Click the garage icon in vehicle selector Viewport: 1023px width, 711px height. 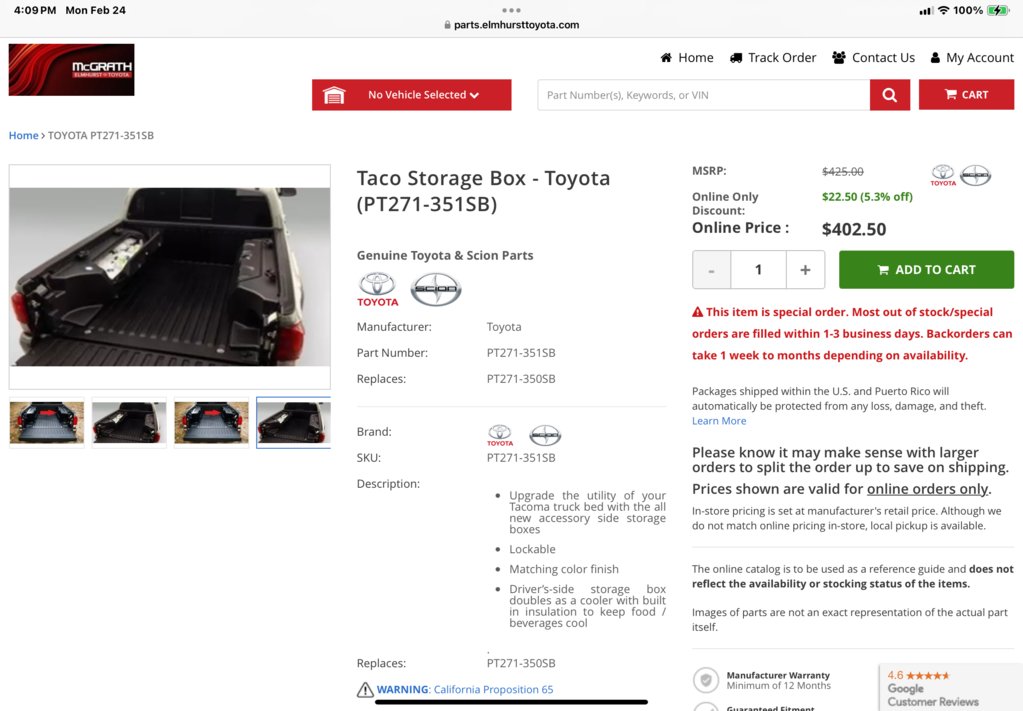point(334,95)
